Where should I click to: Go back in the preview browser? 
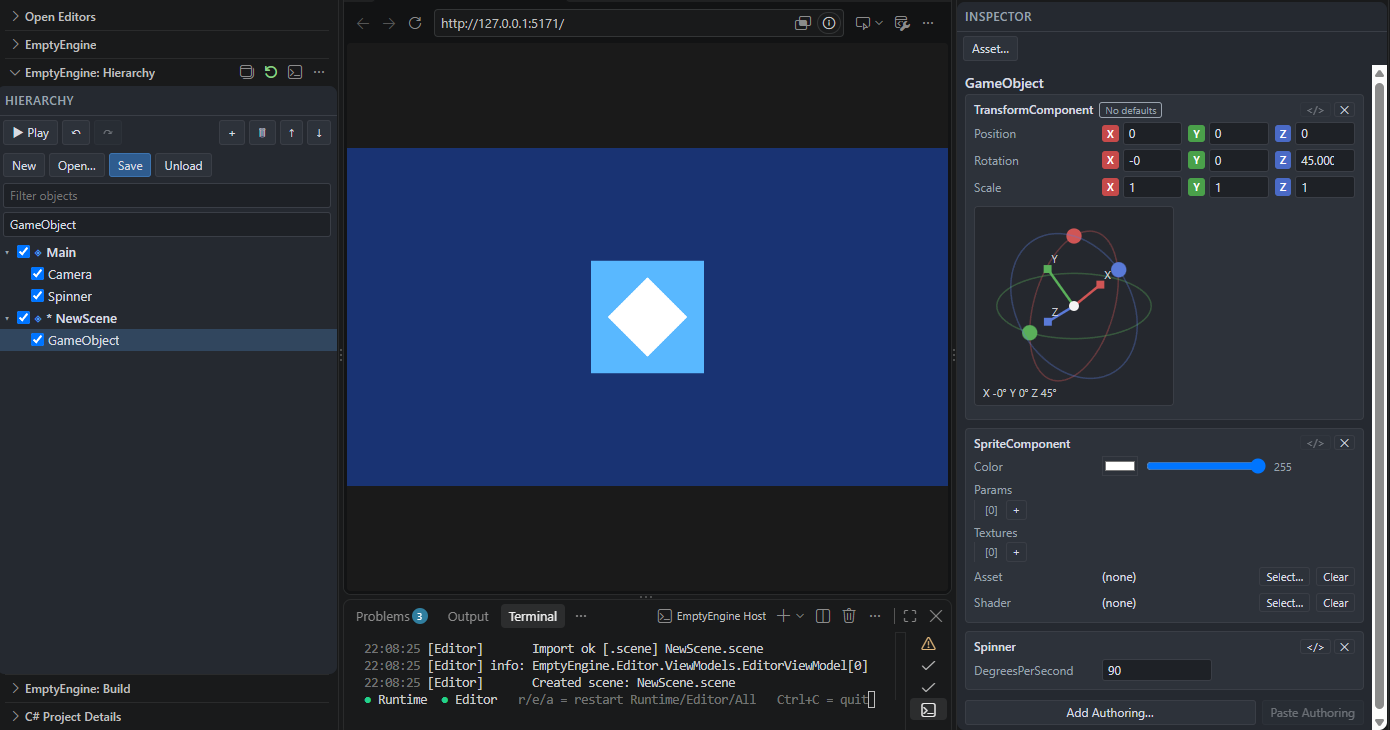click(x=363, y=23)
